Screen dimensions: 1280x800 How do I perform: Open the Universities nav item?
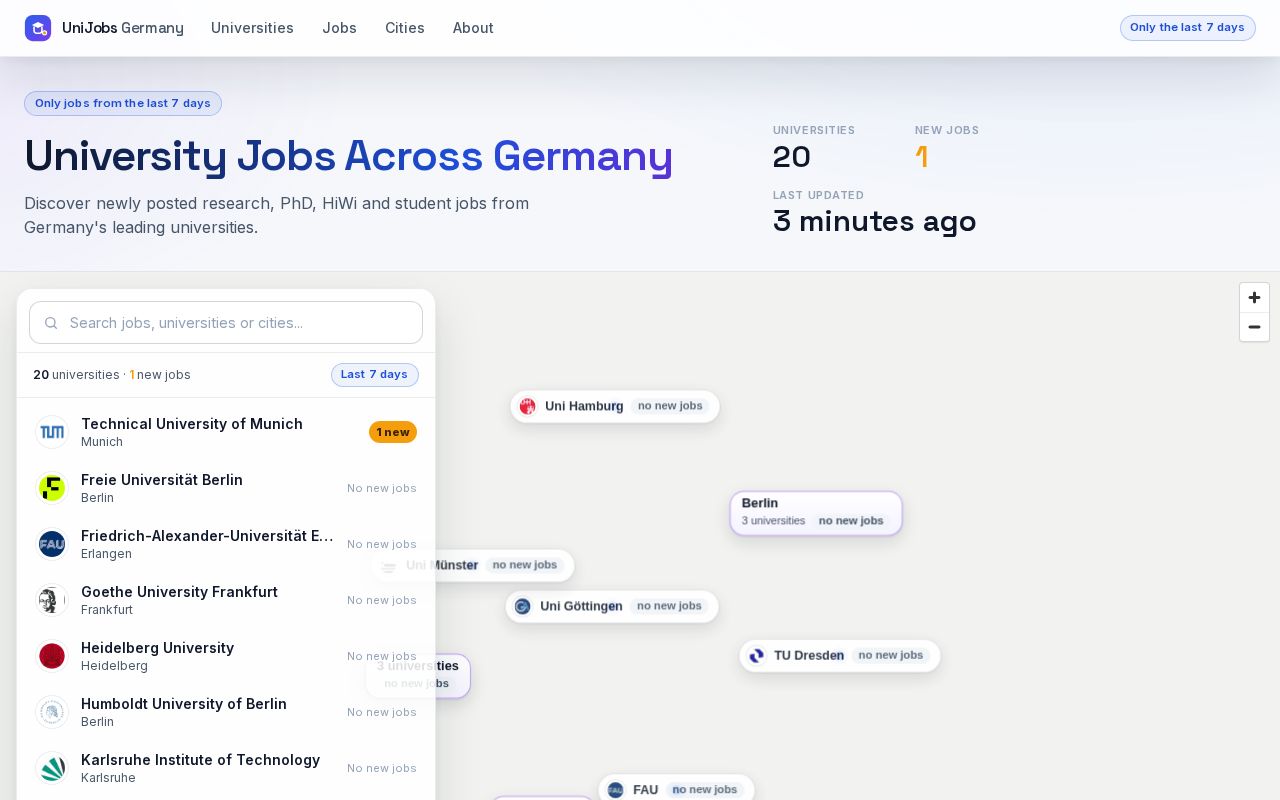[x=252, y=28]
